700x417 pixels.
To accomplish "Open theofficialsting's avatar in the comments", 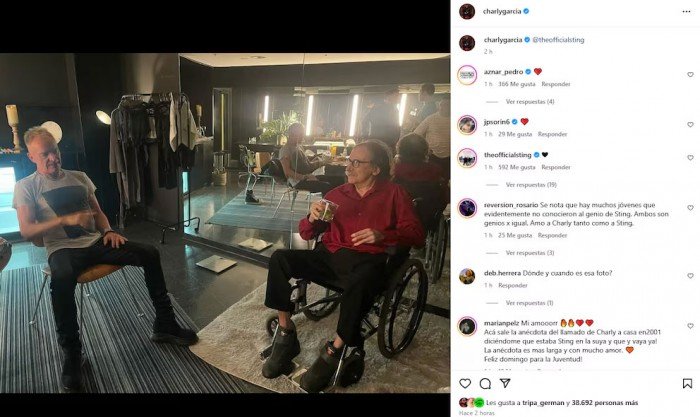I will (x=467, y=158).
